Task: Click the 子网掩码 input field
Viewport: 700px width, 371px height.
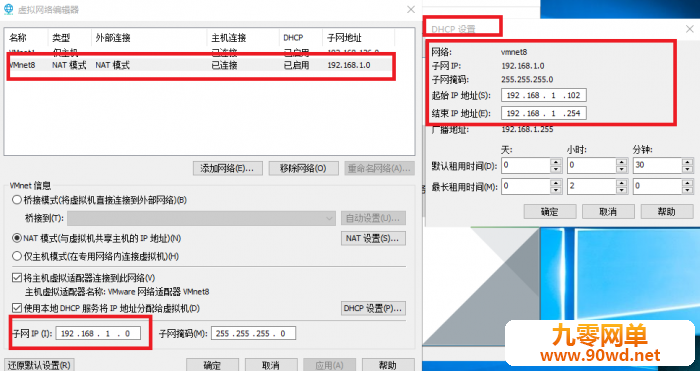Action: (253, 333)
